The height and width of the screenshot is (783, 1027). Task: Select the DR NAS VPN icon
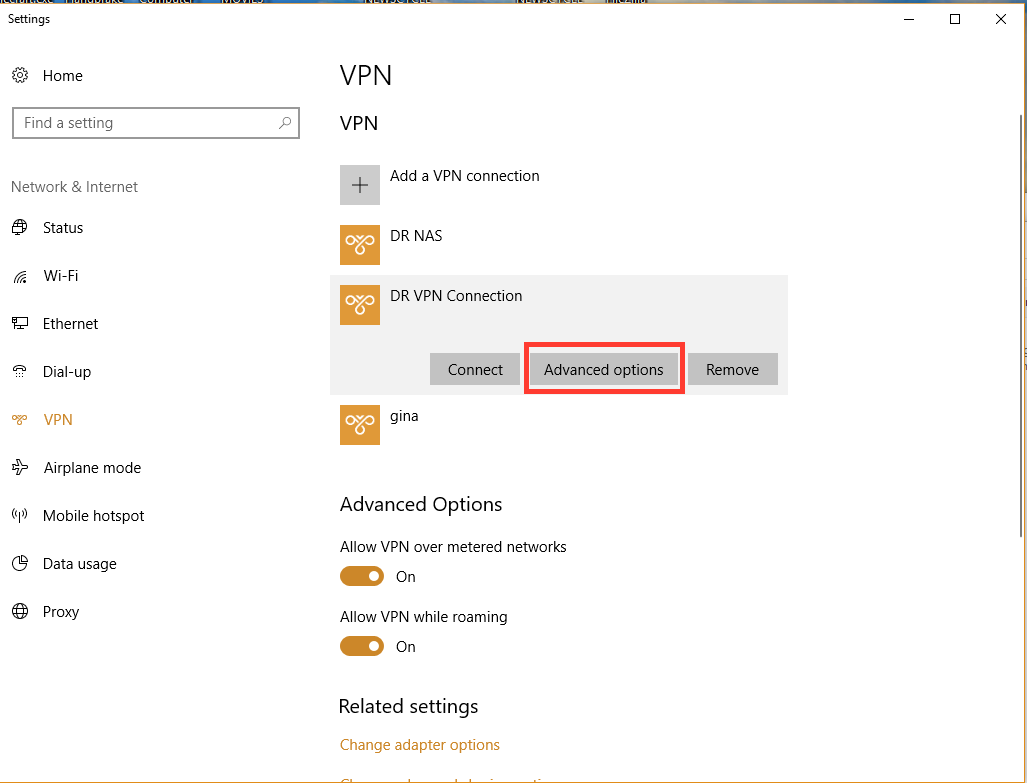coord(360,245)
